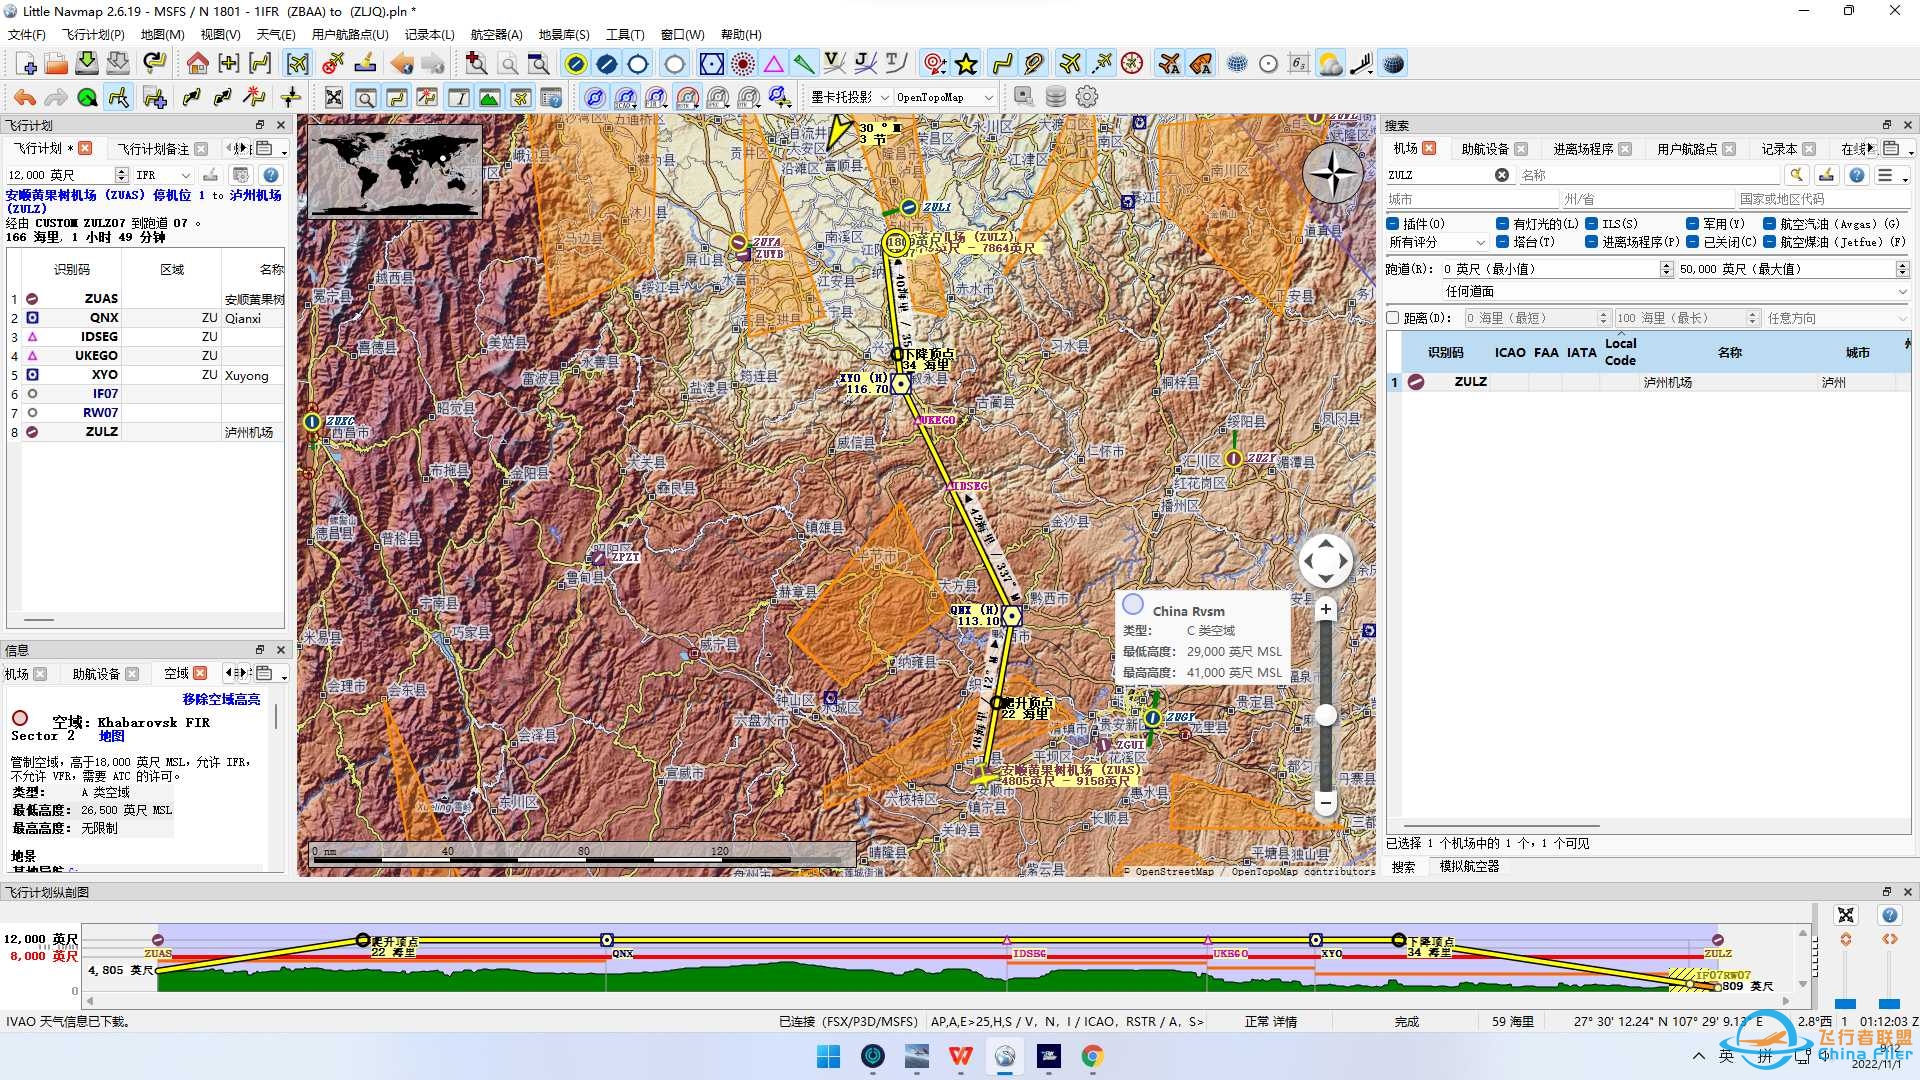Toggle the 航空汽油 (Avgas) checkbox
Viewport: 1920px width, 1080px height.
point(1769,224)
